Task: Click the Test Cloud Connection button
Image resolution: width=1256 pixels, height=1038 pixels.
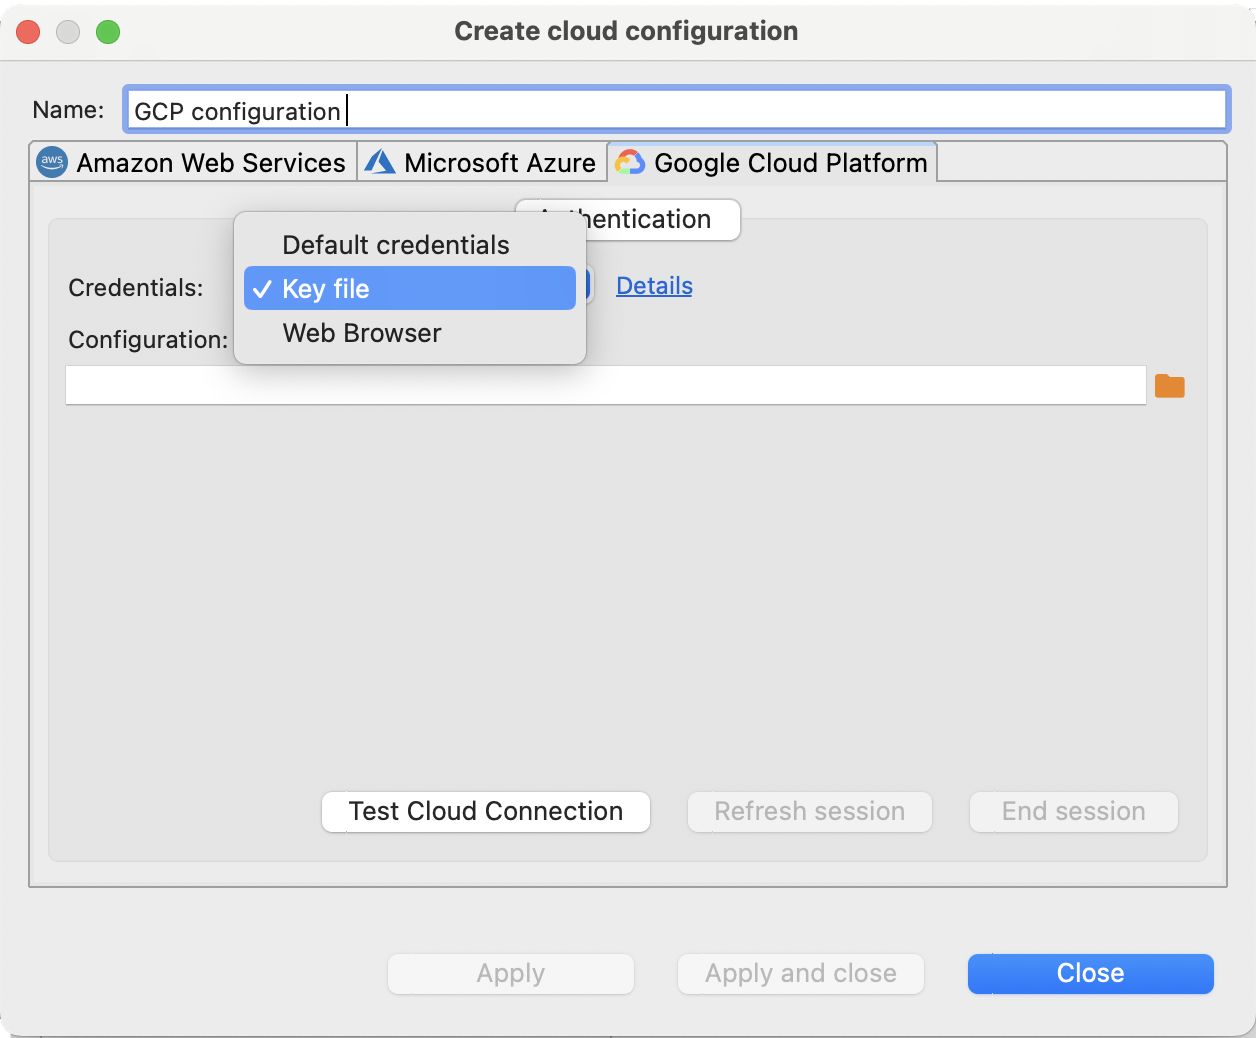Action: point(485,811)
